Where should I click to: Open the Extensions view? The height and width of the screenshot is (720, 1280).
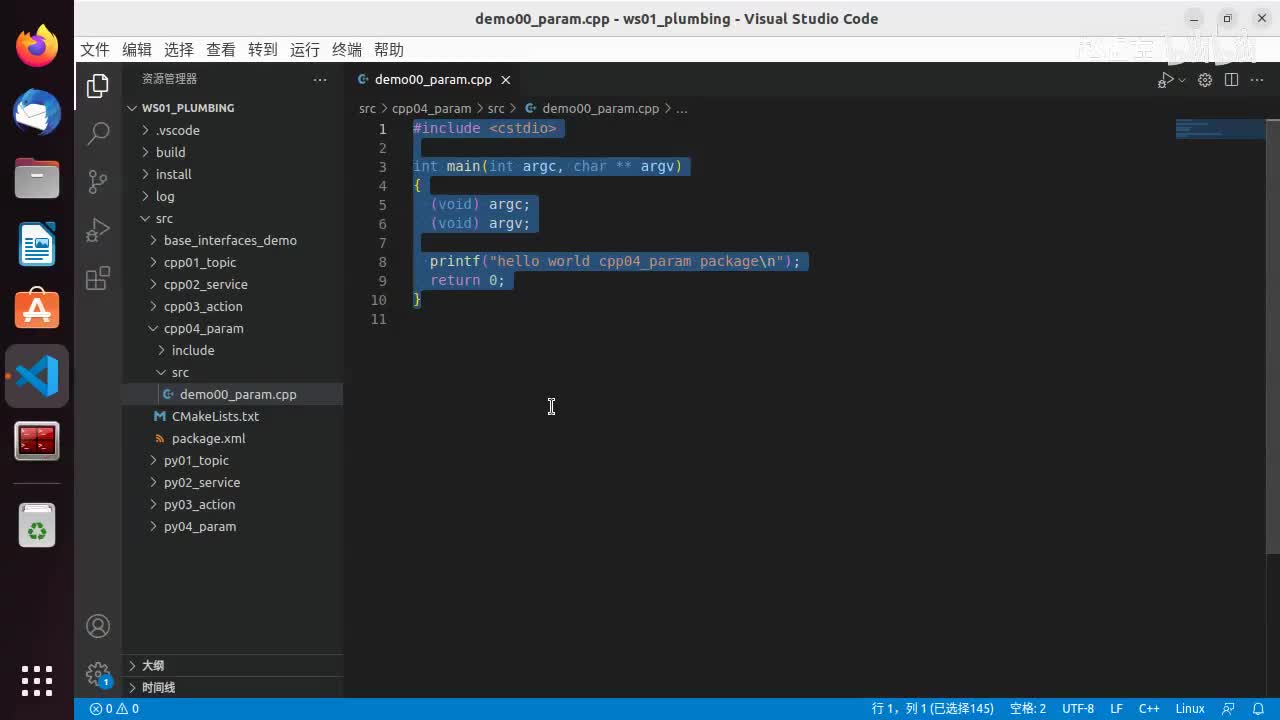click(98, 279)
